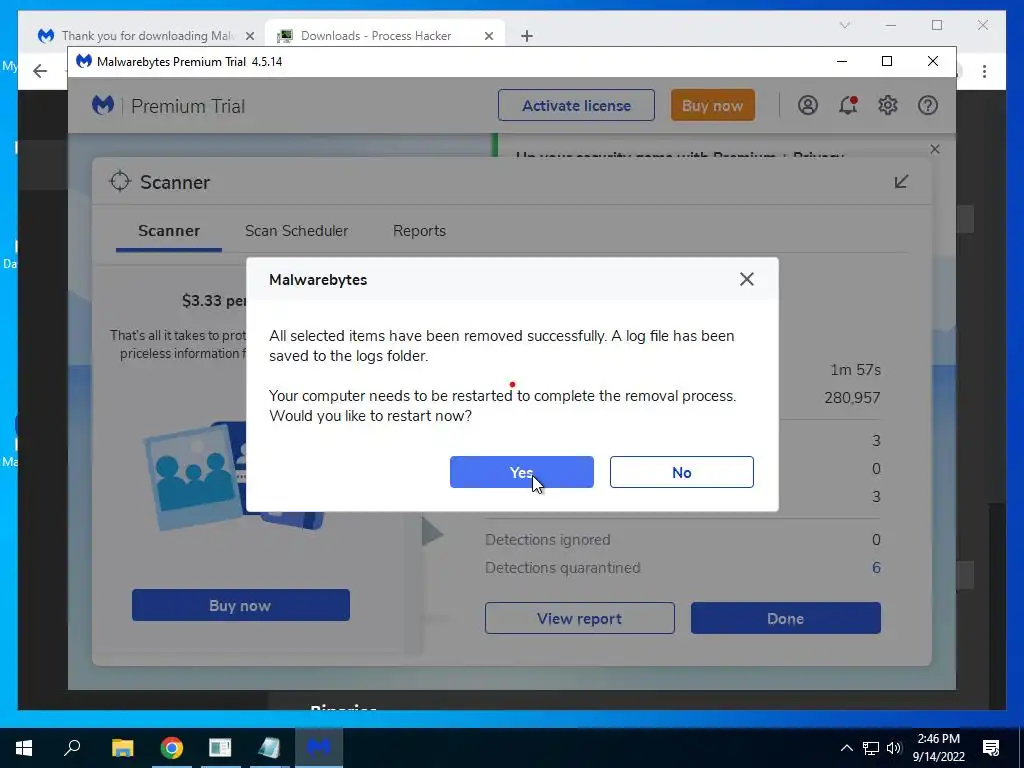The height and width of the screenshot is (768, 1024).
Task: Click Chrome back arrow
Action: pyautogui.click(x=40, y=71)
